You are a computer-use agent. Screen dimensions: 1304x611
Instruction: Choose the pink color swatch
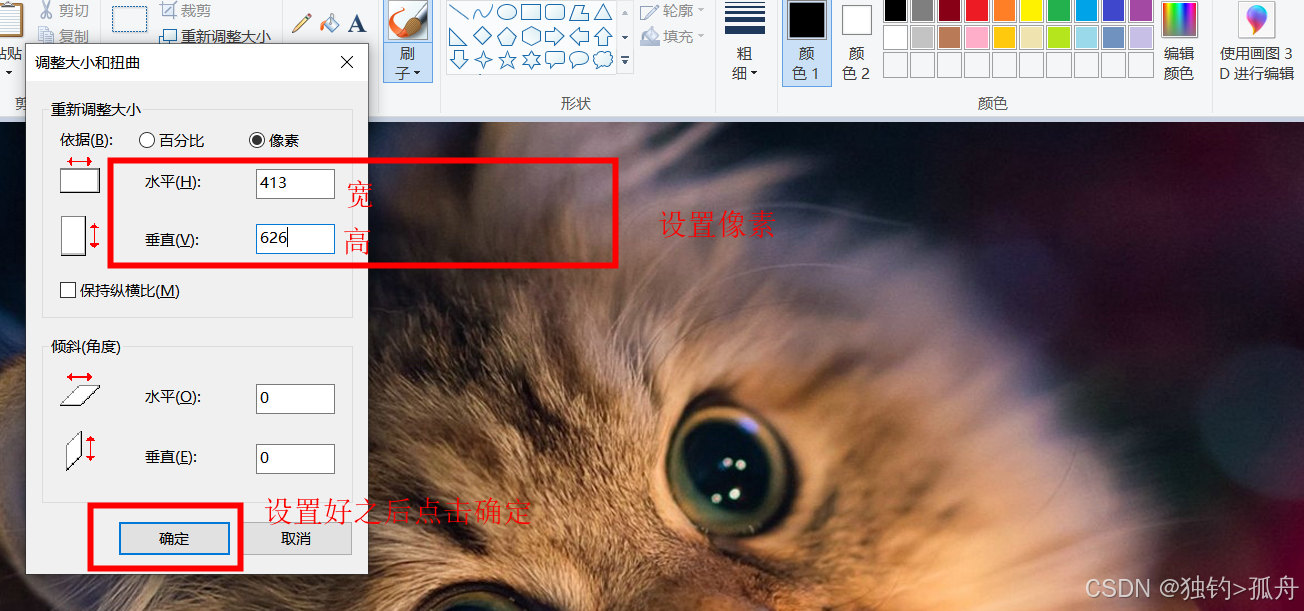point(977,37)
